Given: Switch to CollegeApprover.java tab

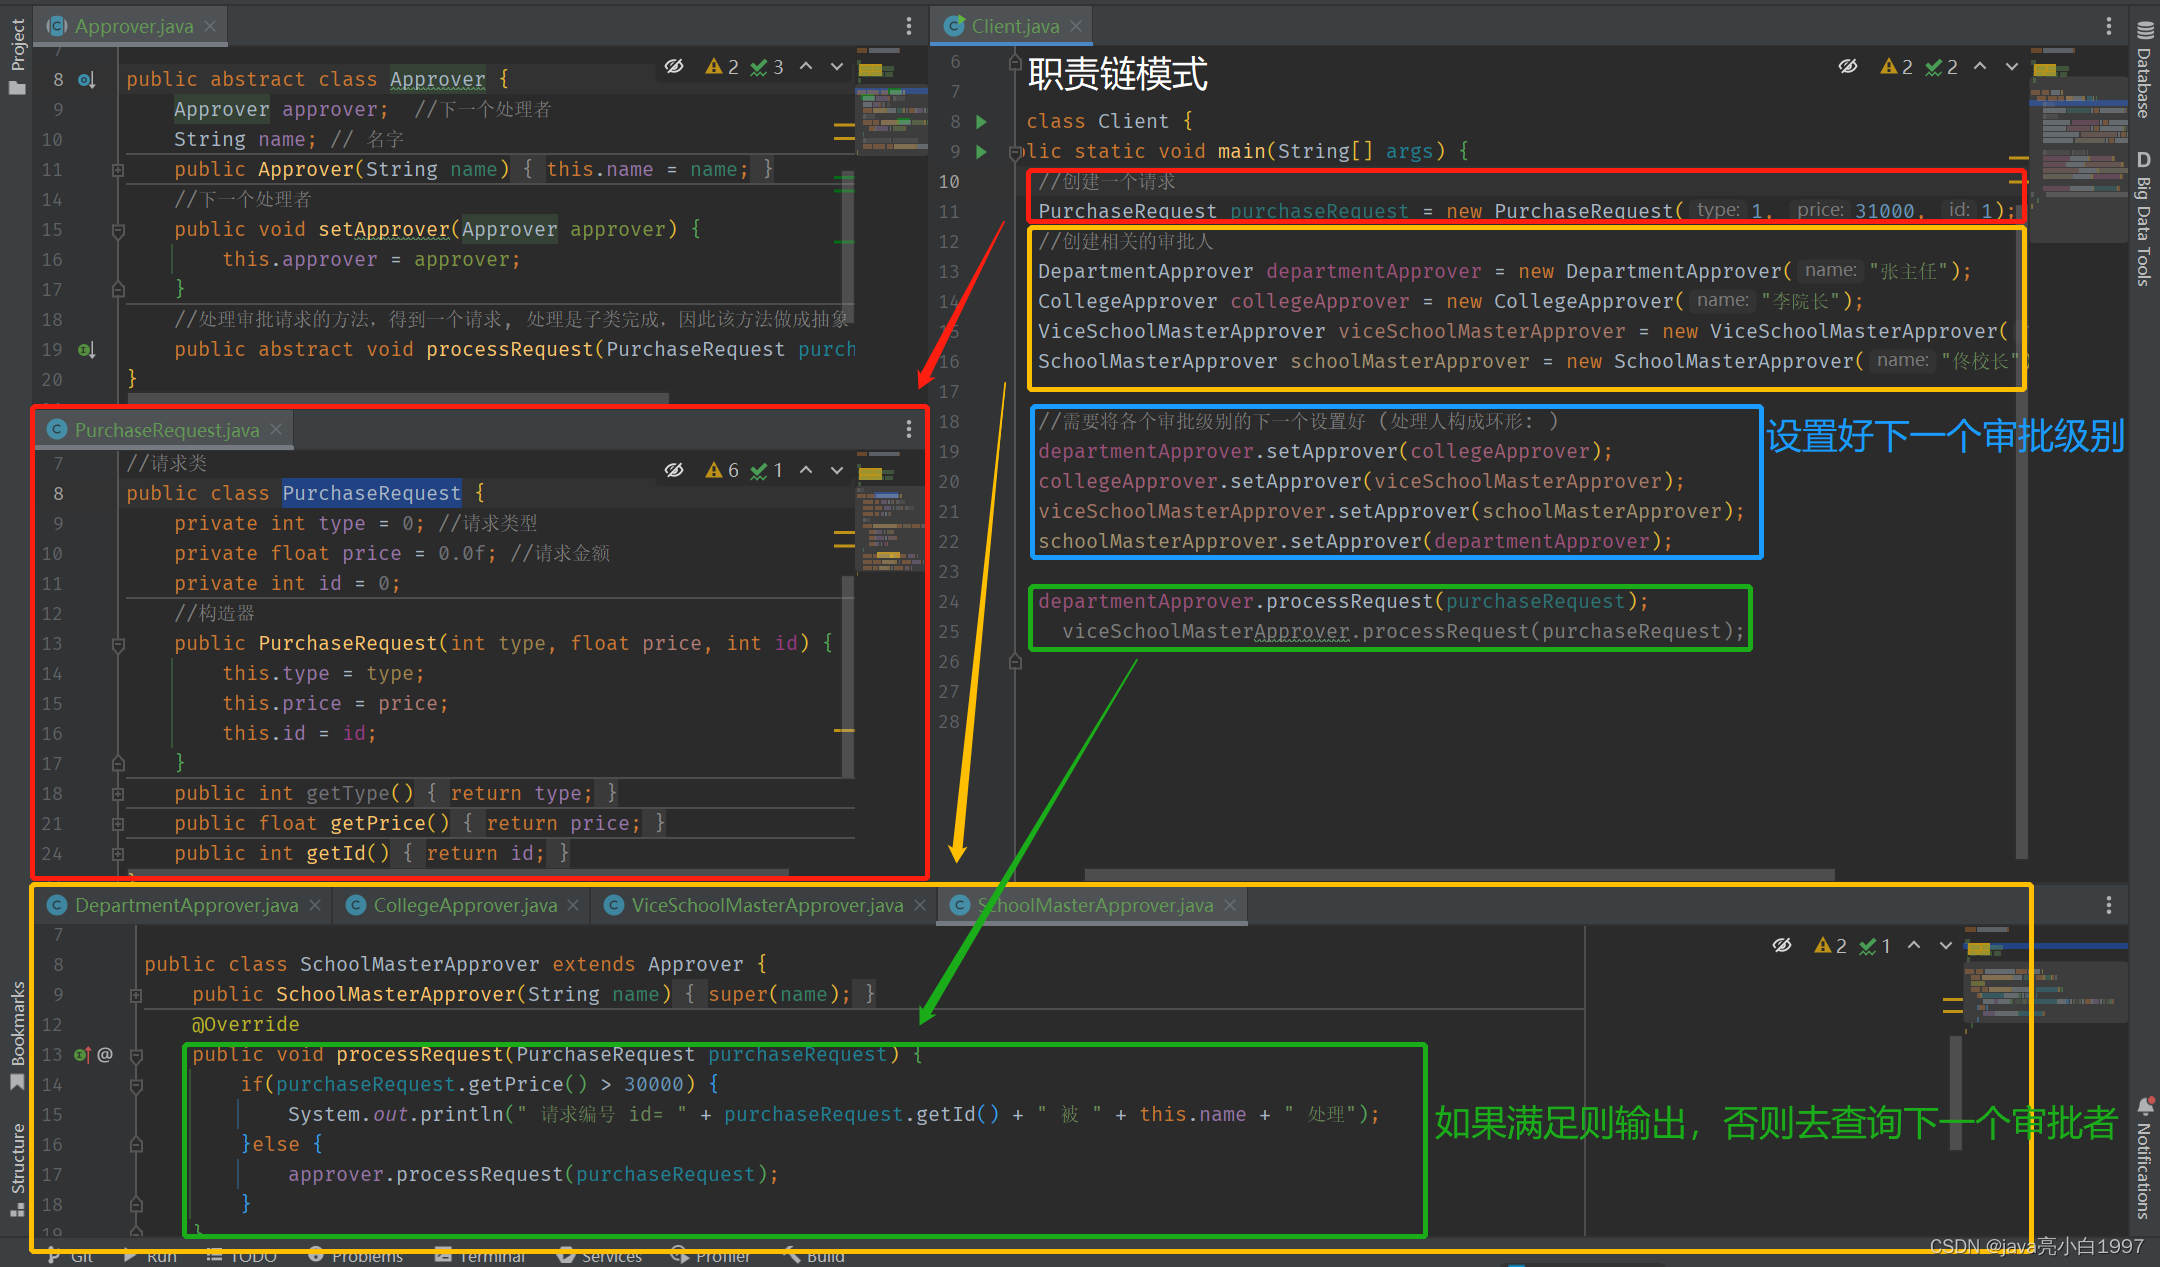Looking at the screenshot, I should coord(464,905).
